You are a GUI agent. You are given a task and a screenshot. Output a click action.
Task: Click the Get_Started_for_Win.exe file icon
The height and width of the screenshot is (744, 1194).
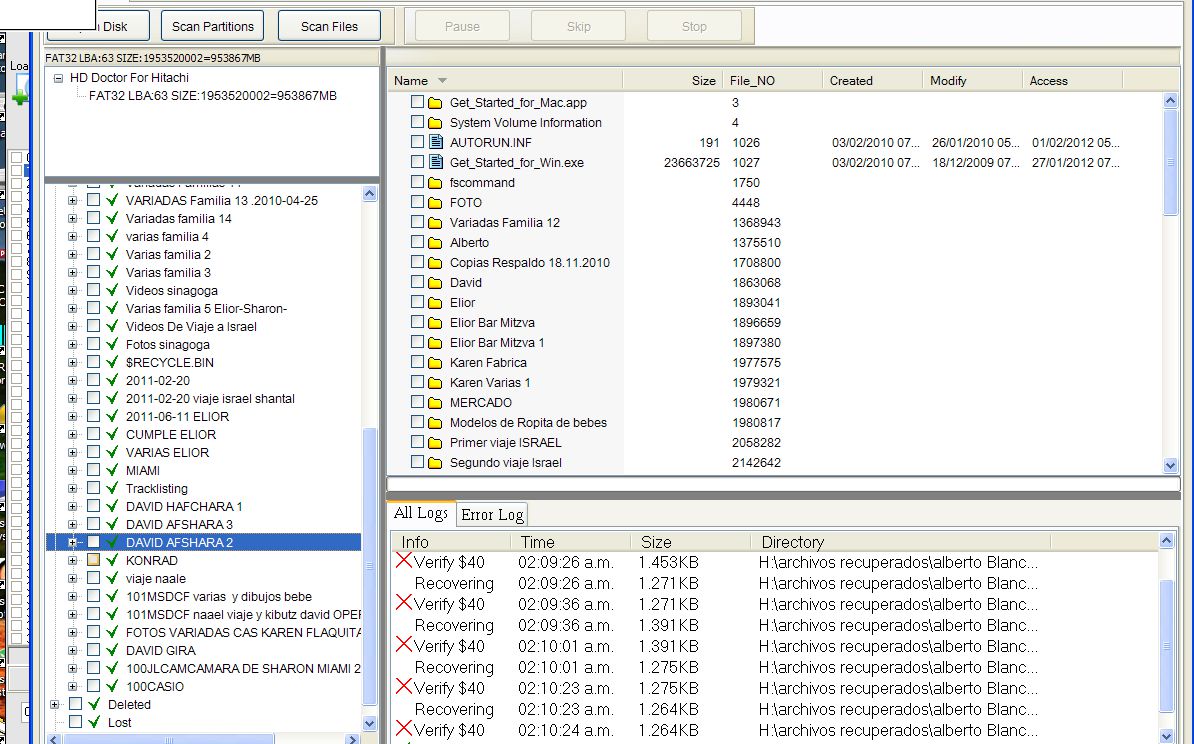[x=436, y=162]
